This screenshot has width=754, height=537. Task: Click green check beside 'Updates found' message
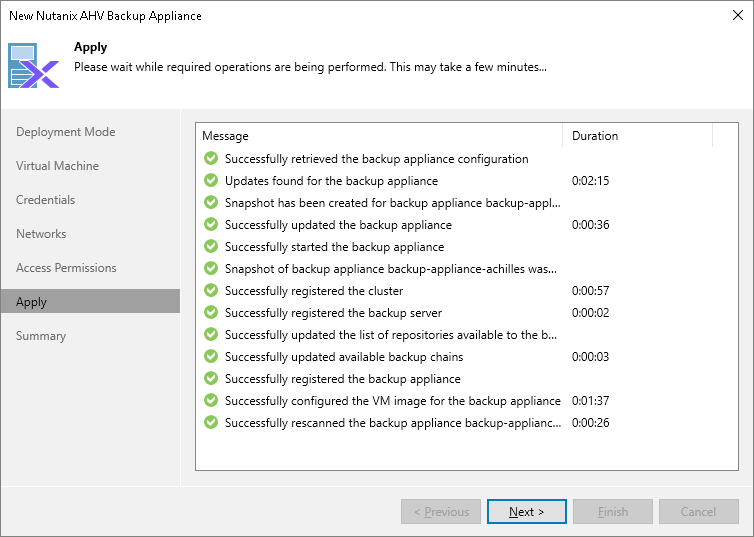click(211, 181)
